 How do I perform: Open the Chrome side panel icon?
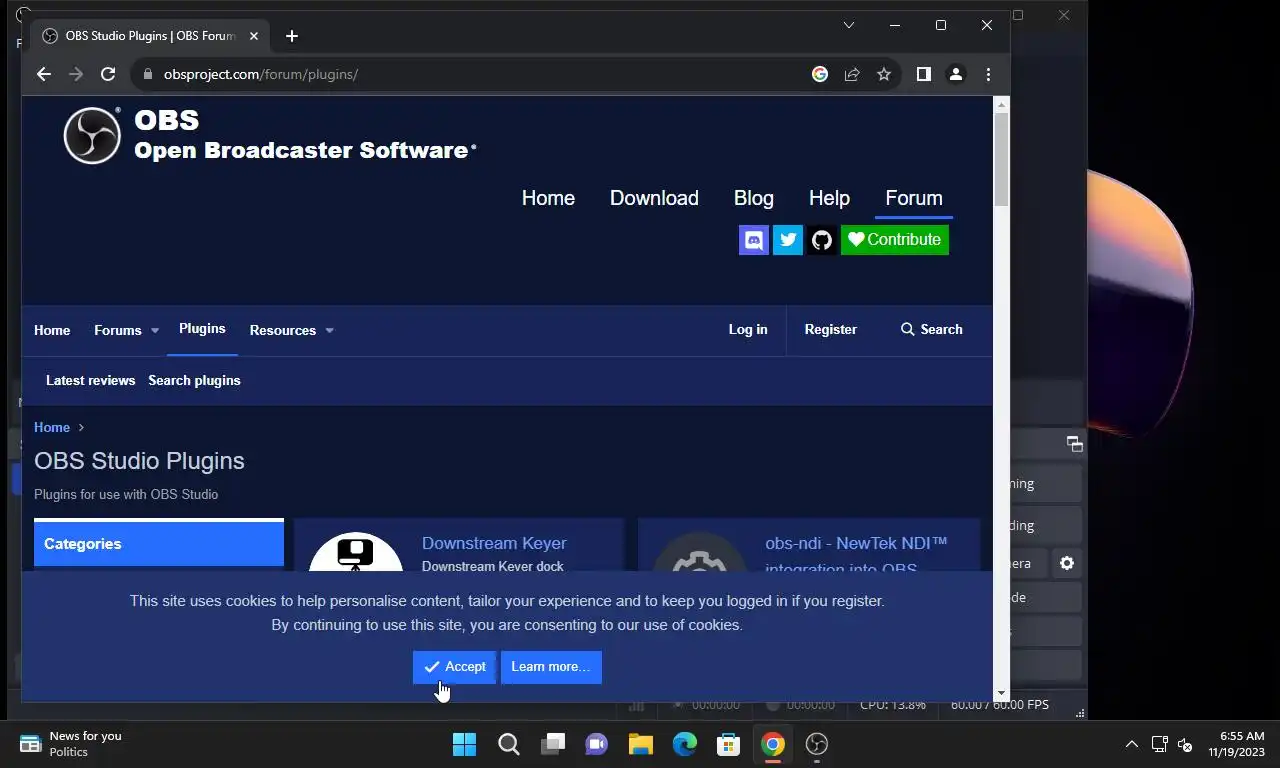(924, 74)
